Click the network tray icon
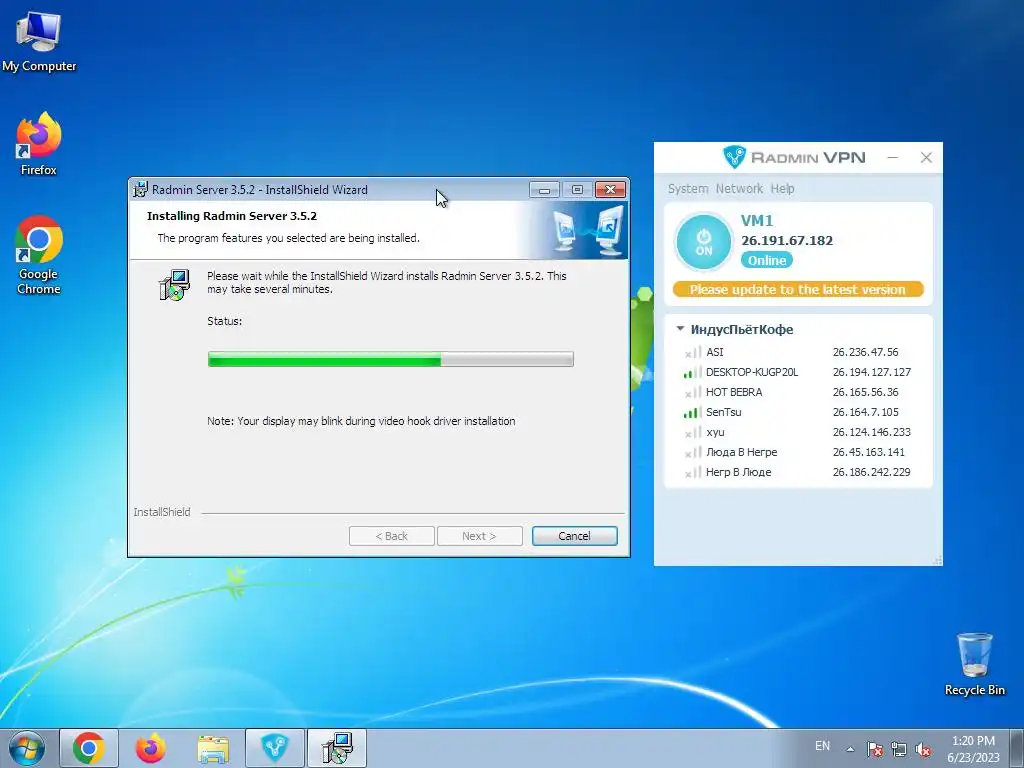The width and height of the screenshot is (1024, 768). (899, 749)
